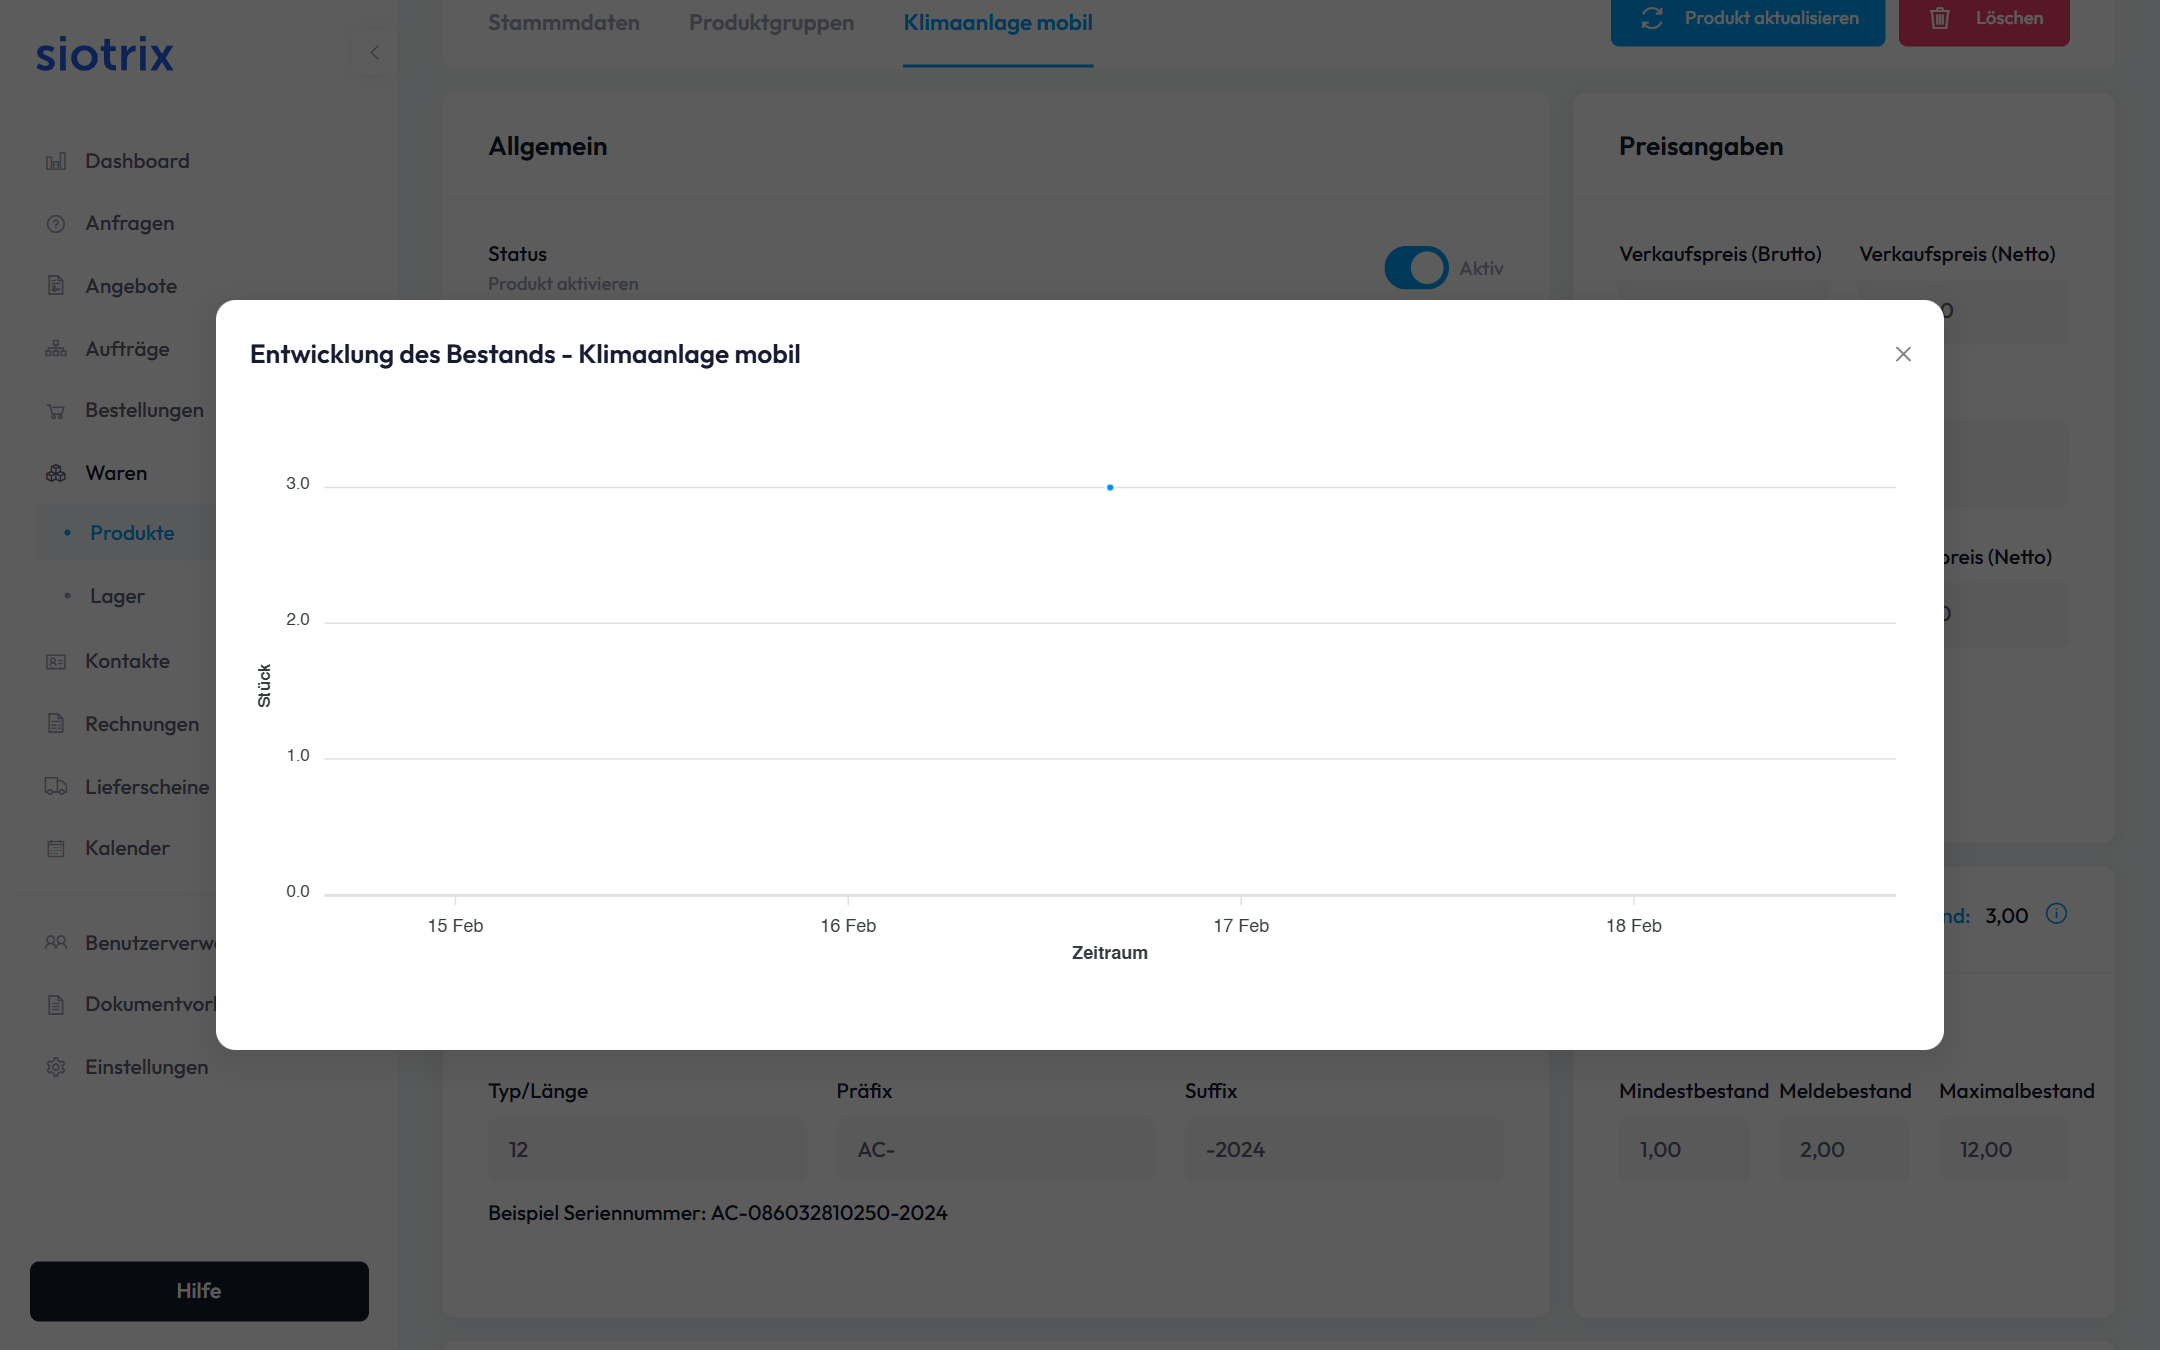
Task: Expand the Waren menu section
Action: [x=116, y=473]
